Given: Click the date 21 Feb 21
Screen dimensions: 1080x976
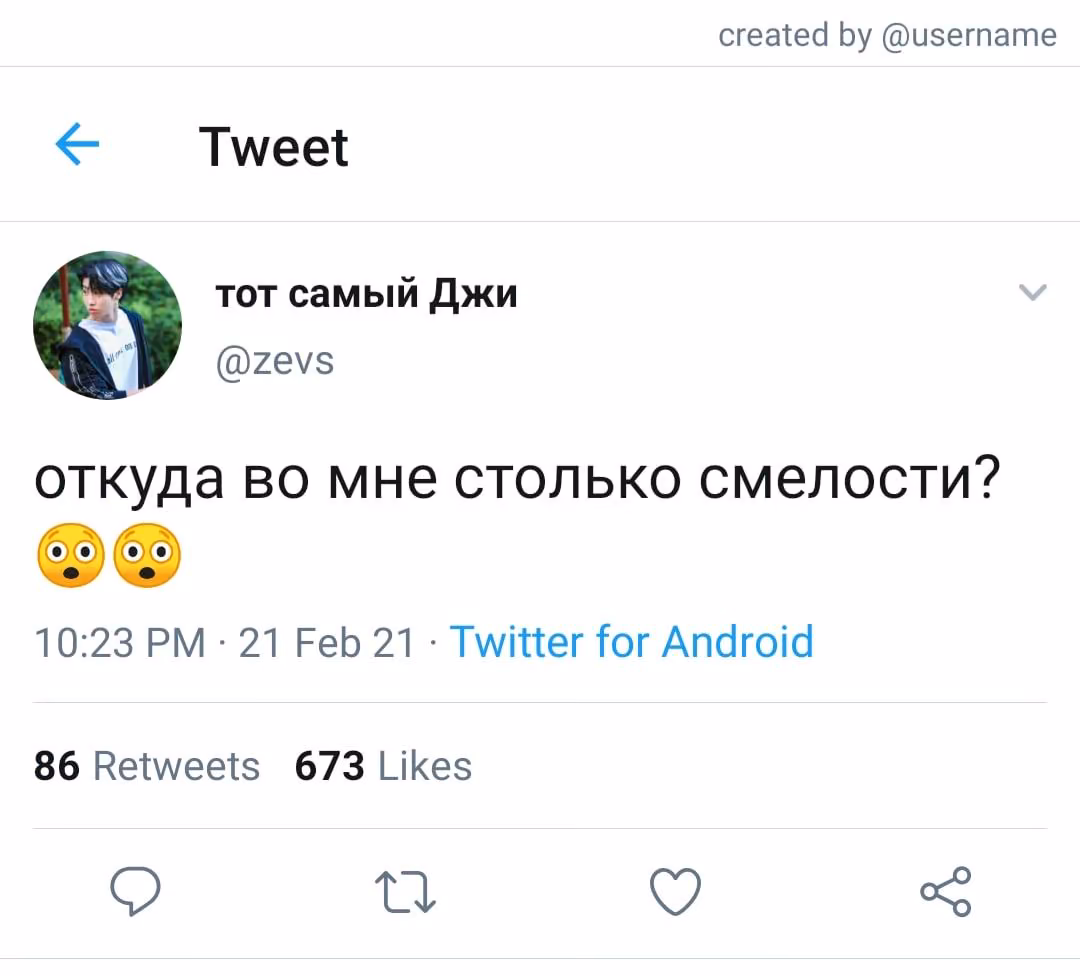Looking at the screenshot, I should click(x=326, y=643).
